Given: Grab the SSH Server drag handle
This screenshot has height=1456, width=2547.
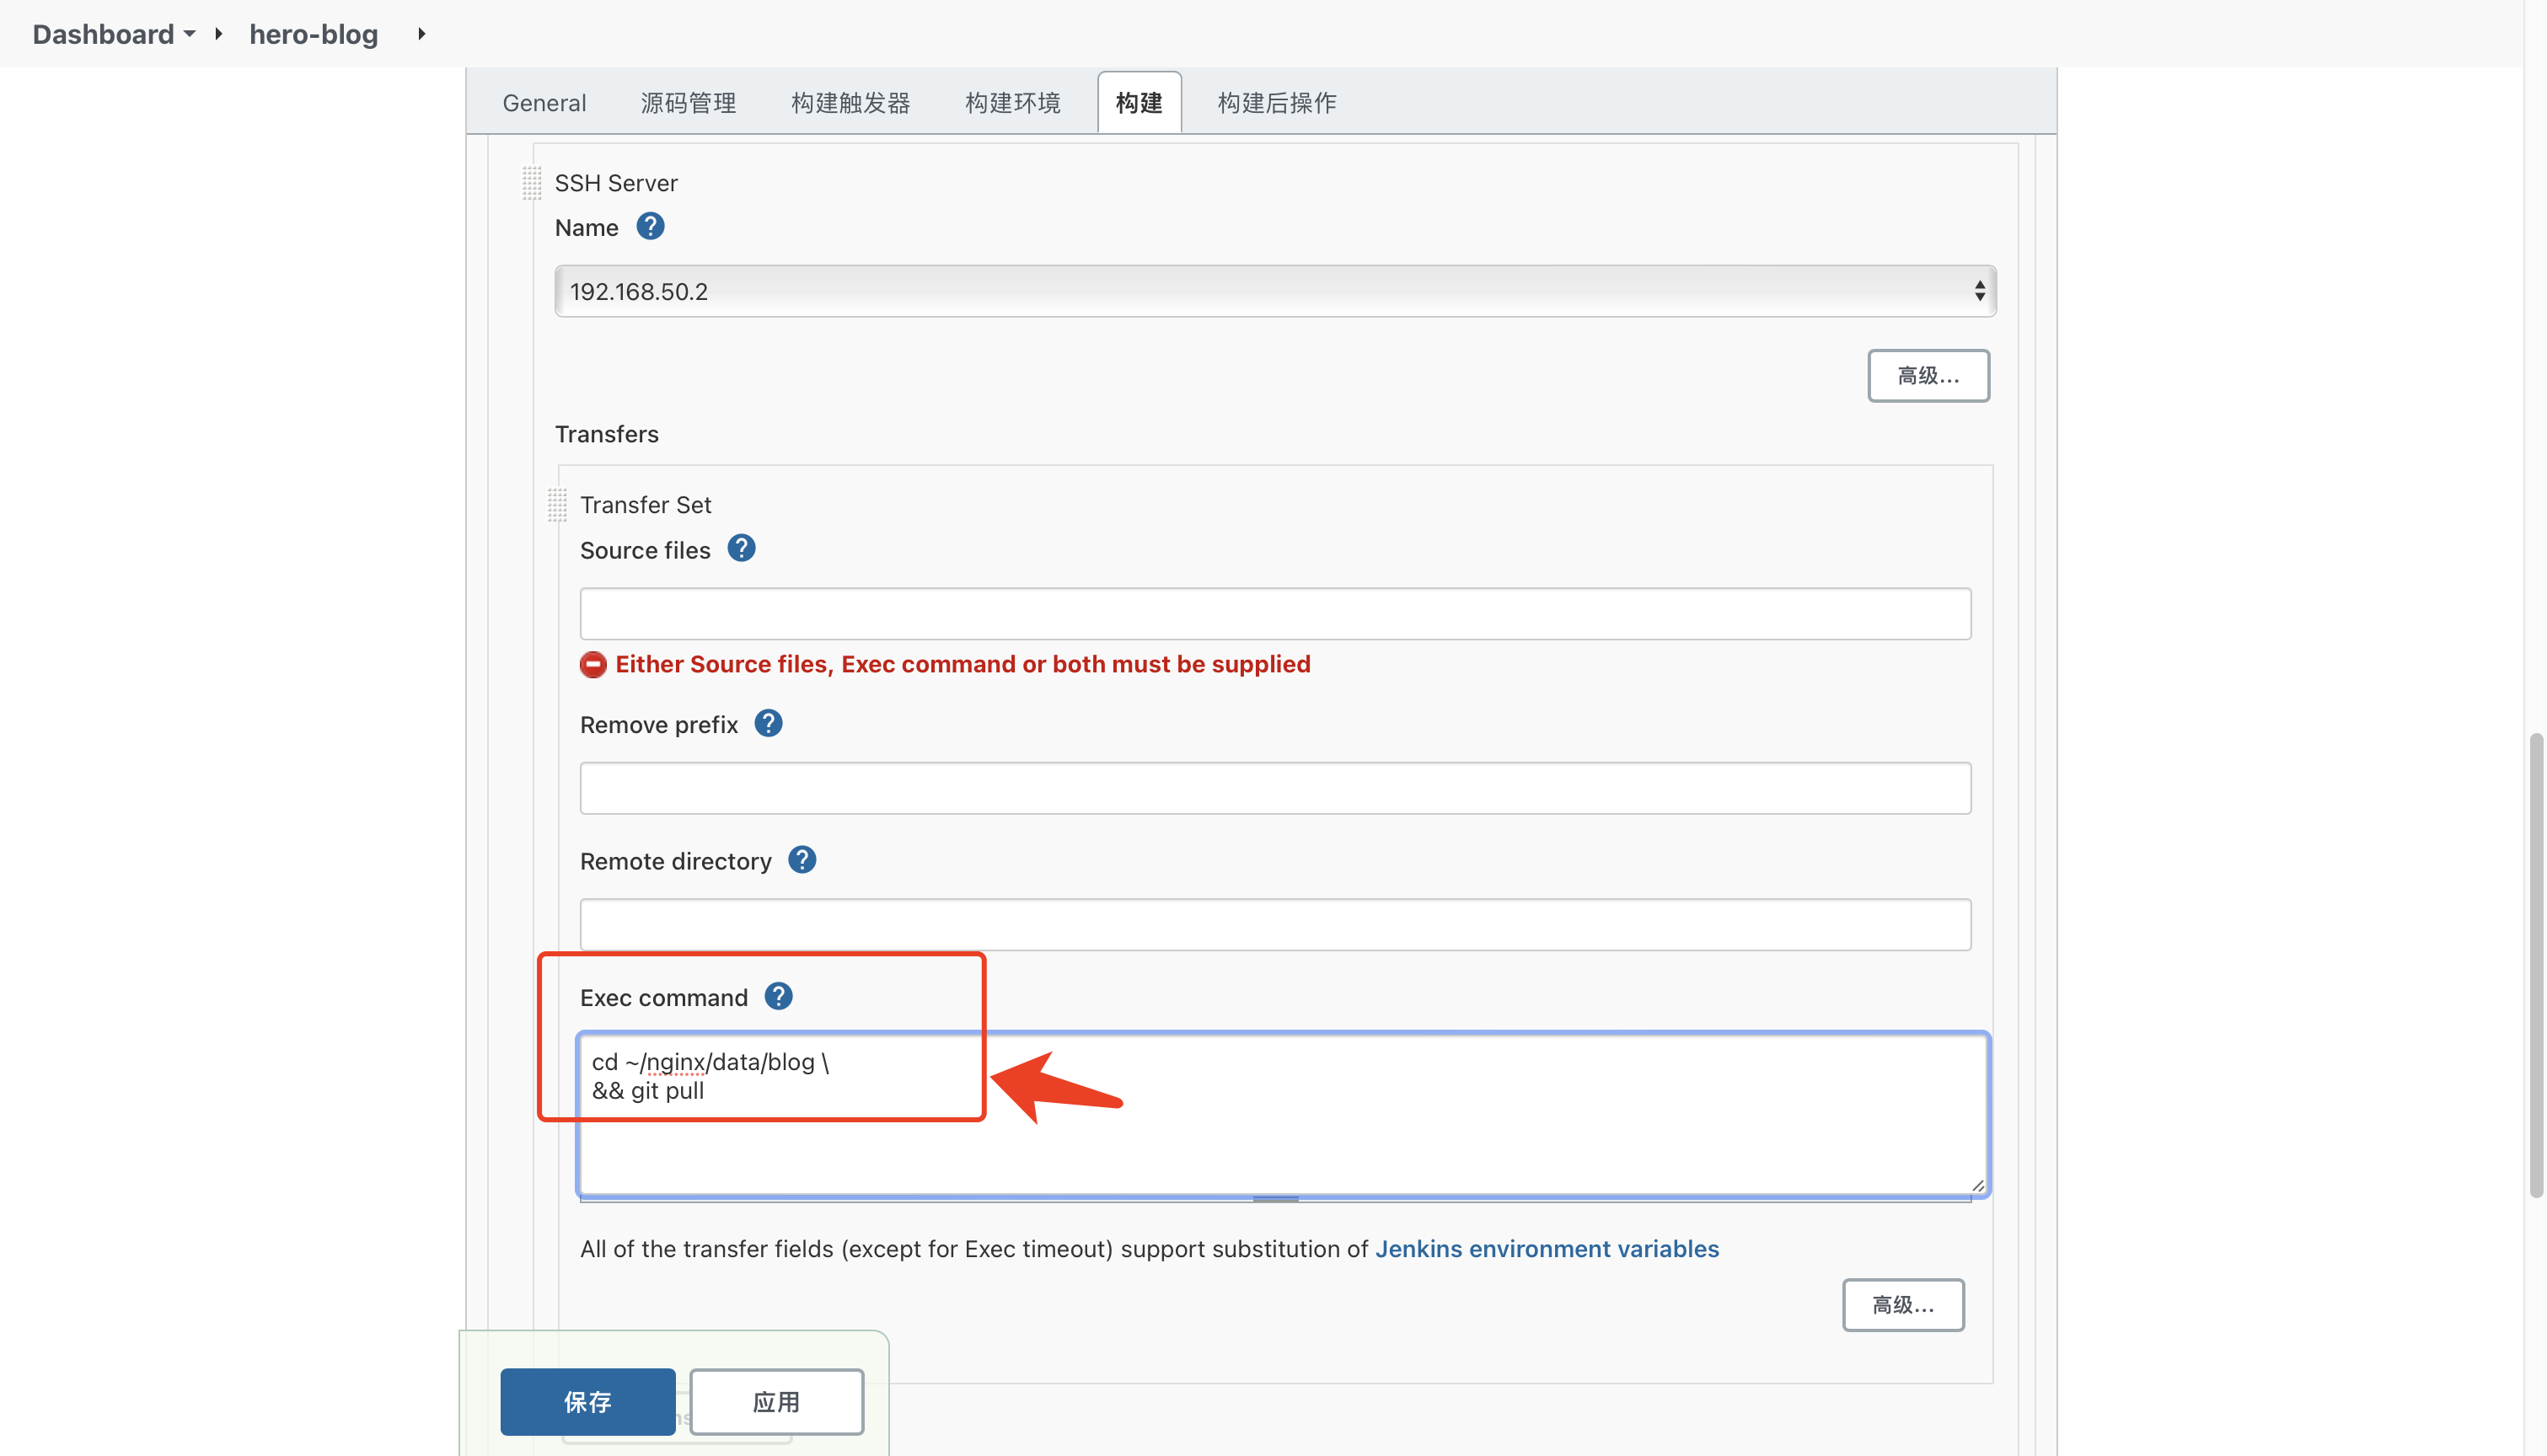Looking at the screenshot, I should click(532, 183).
